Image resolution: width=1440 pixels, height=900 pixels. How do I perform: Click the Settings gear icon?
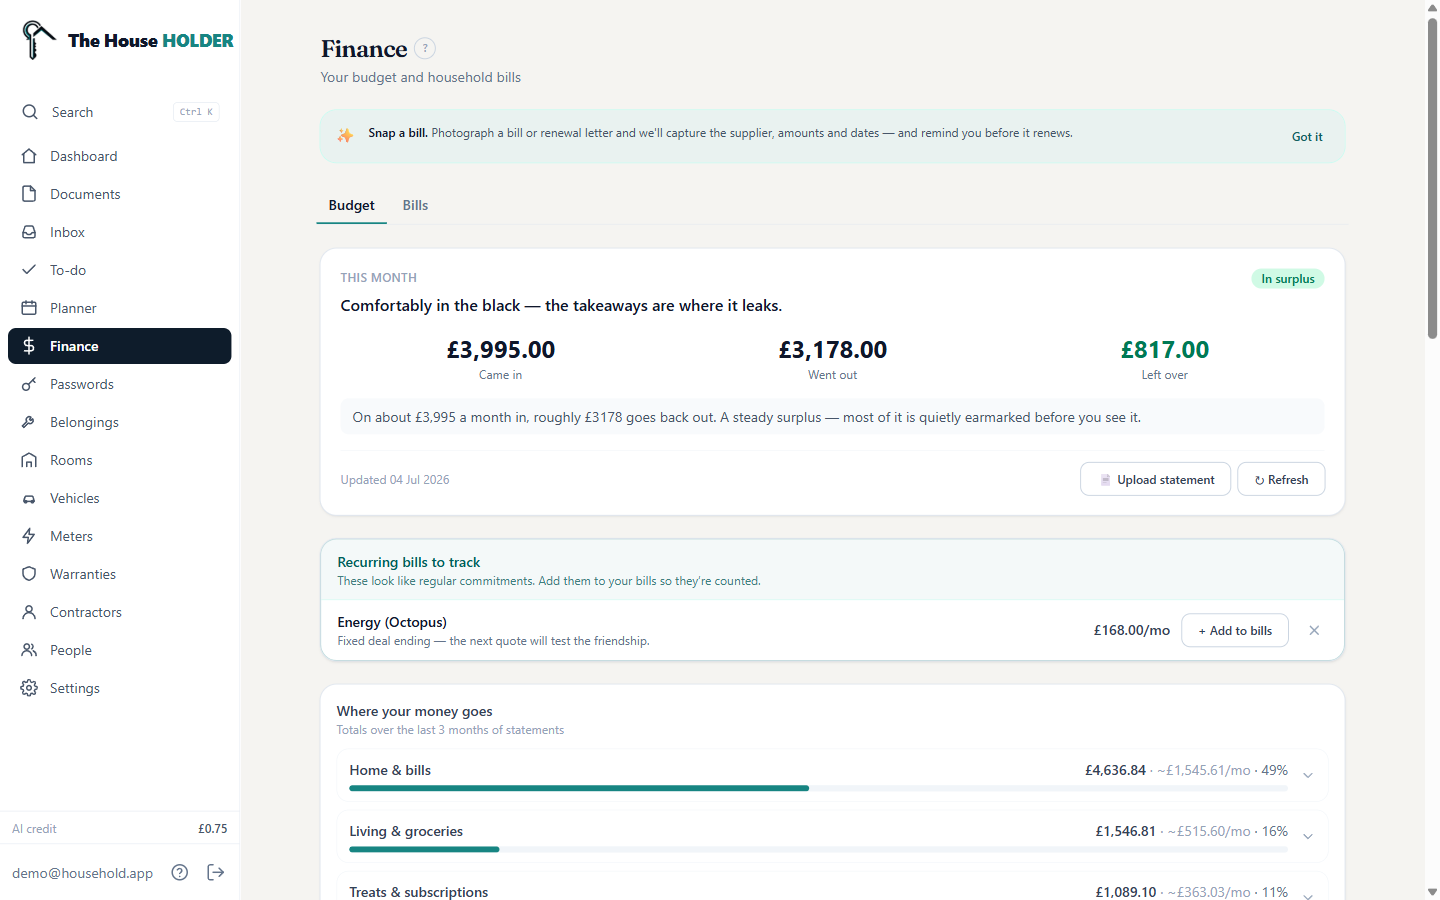point(29,688)
